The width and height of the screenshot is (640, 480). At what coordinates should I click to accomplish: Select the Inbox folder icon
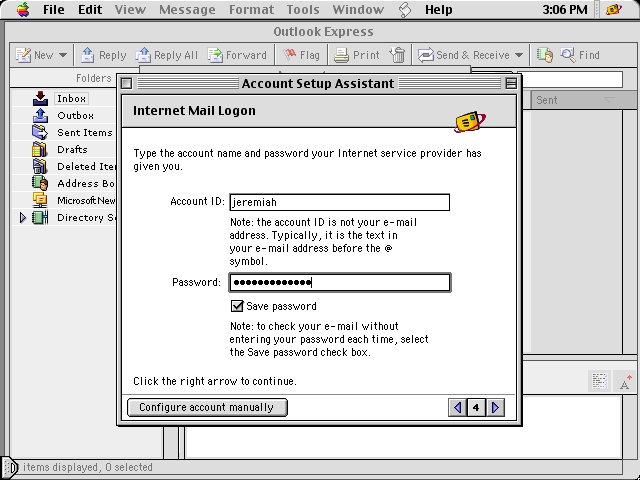click(x=40, y=98)
